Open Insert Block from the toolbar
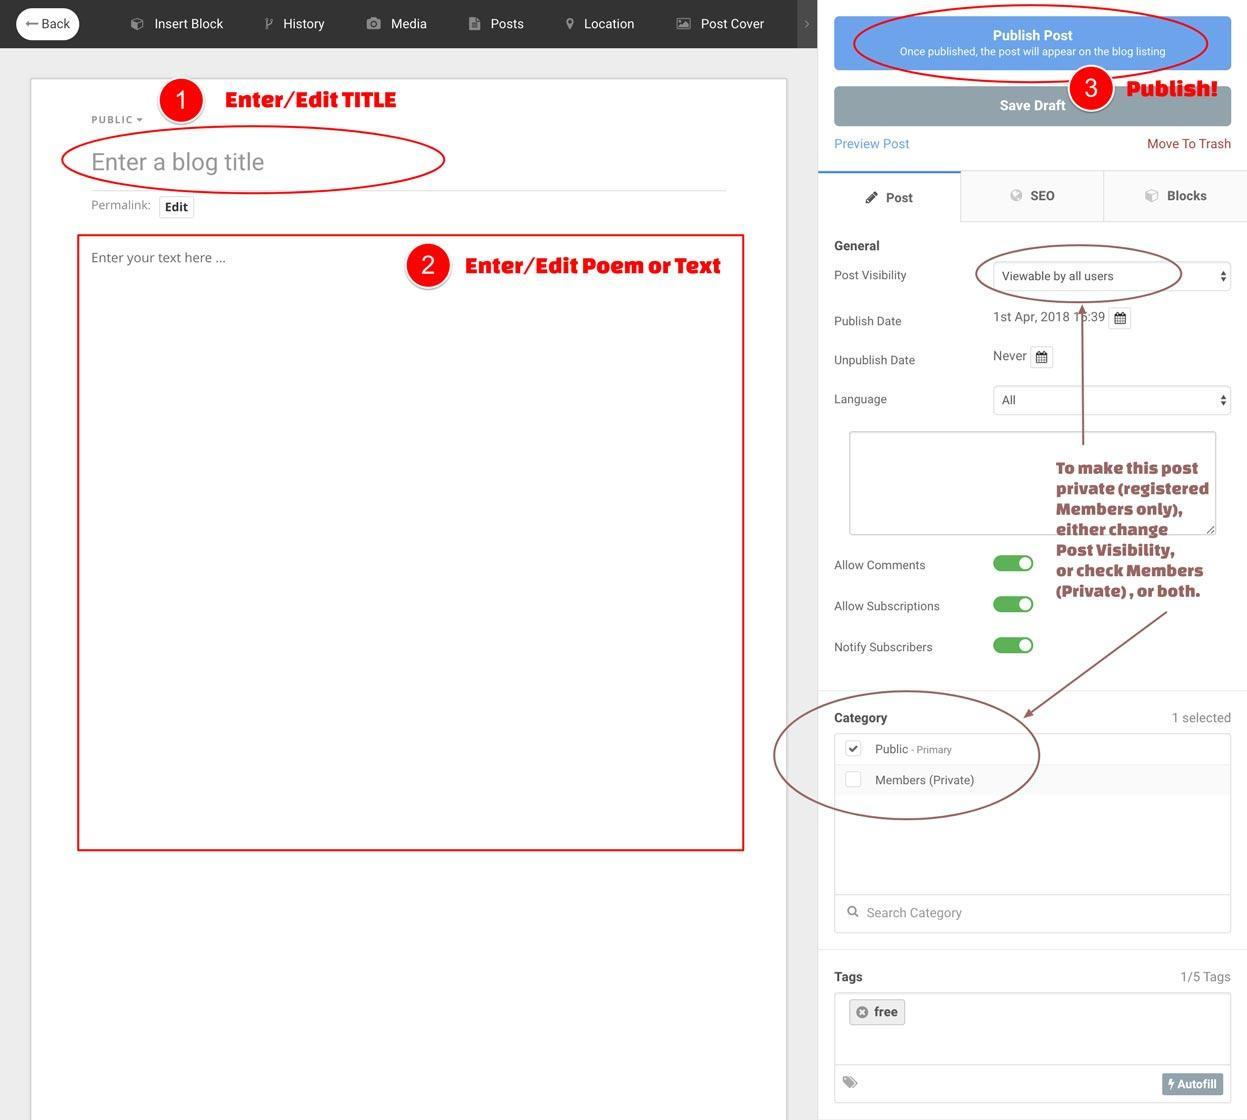This screenshot has width=1247, height=1120. pyautogui.click(x=177, y=24)
